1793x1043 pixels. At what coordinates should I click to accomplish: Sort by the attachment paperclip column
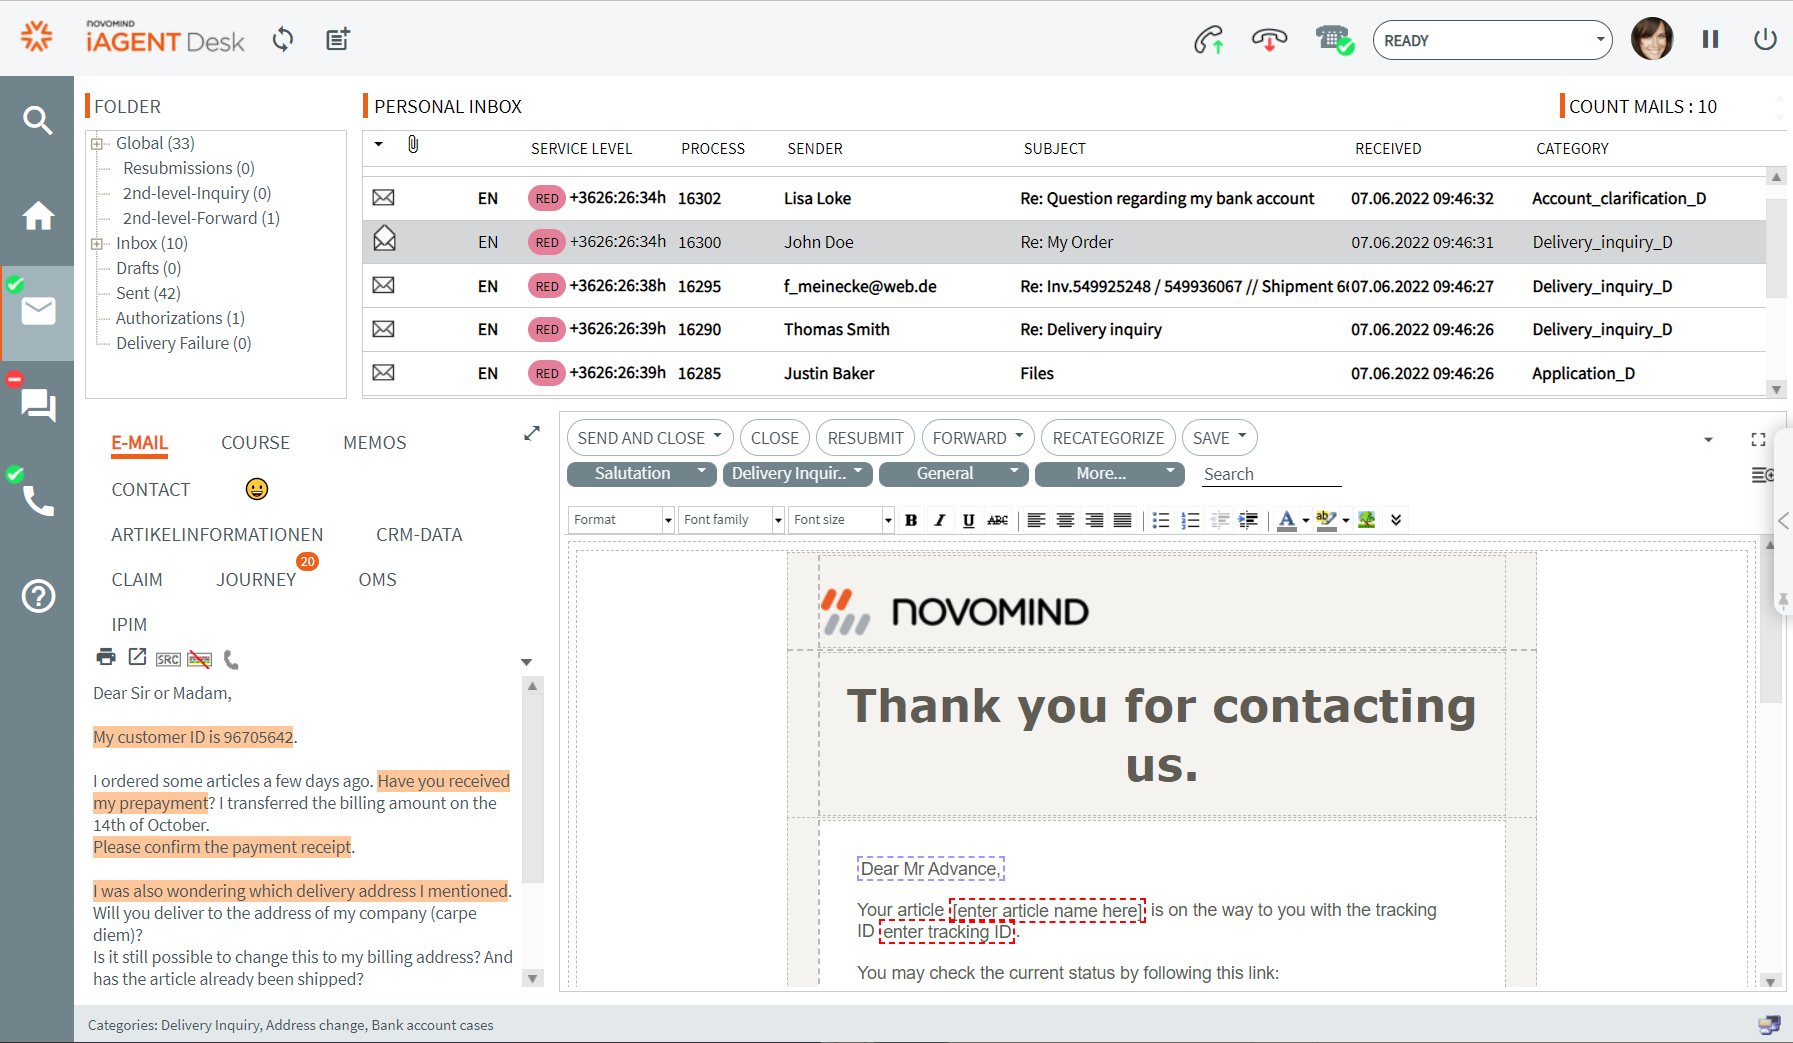413,145
